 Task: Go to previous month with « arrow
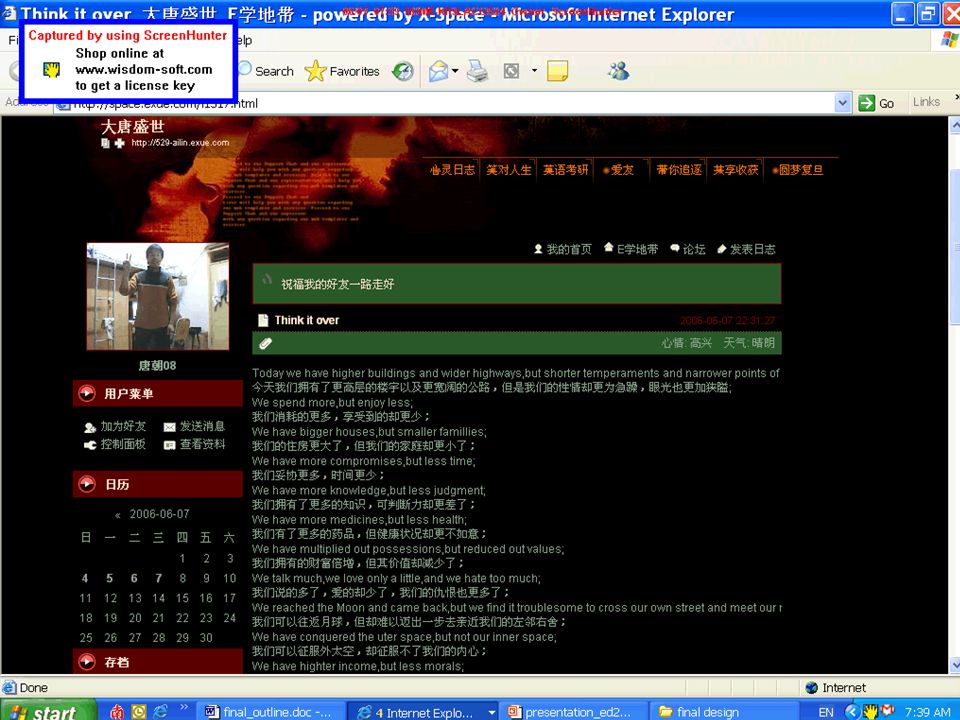point(118,515)
